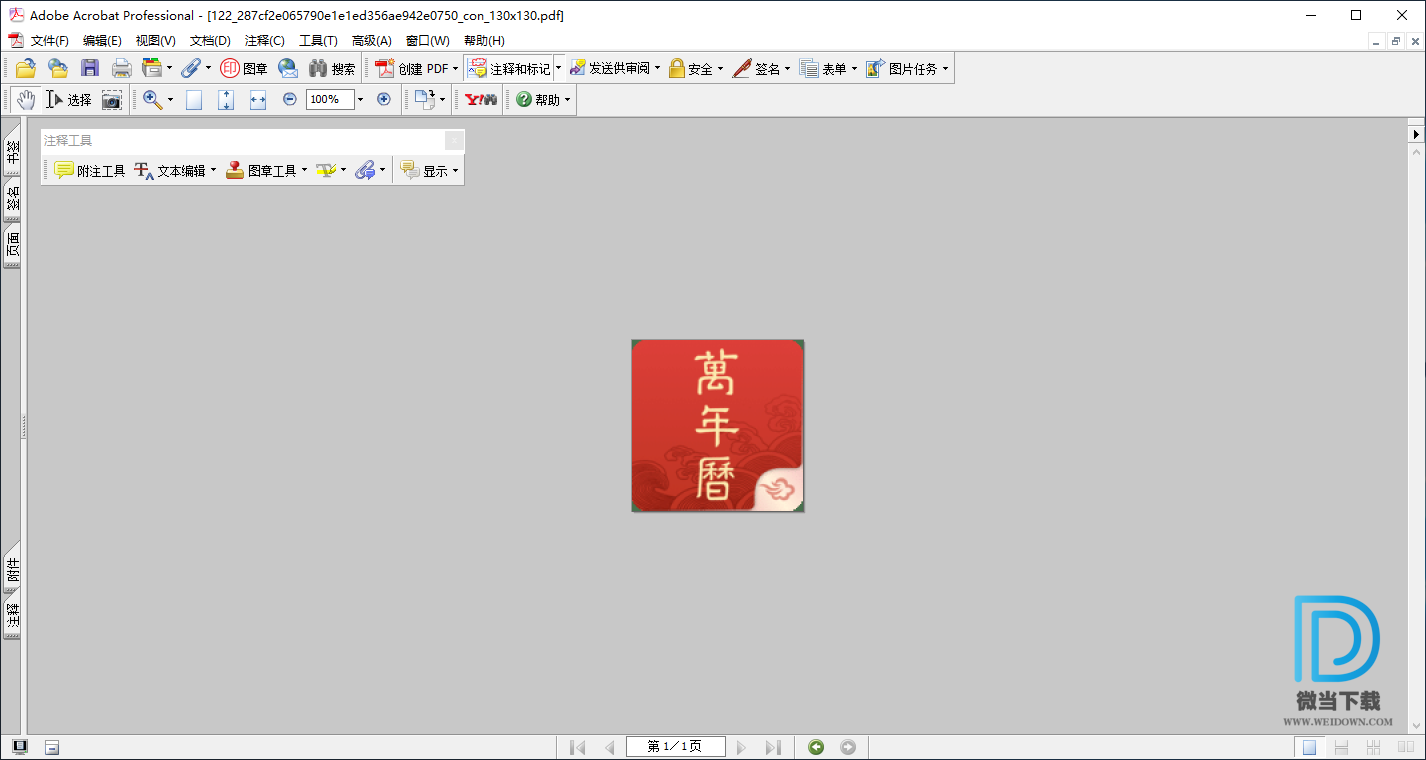Open the 页面 pages side tab
This screenshot has height=760, width=1426.
pyautogui.click(x=13, y=245)
